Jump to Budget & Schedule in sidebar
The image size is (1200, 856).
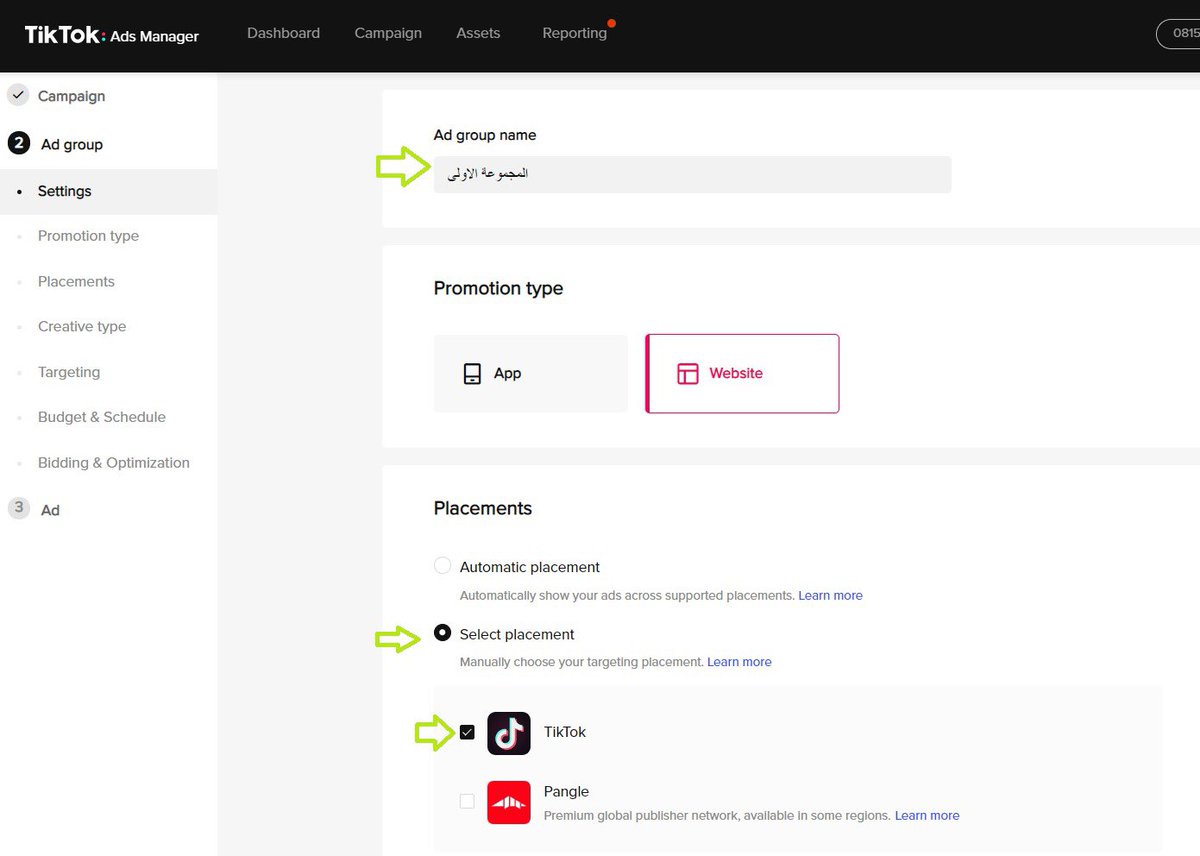click(x=102, y=417)
